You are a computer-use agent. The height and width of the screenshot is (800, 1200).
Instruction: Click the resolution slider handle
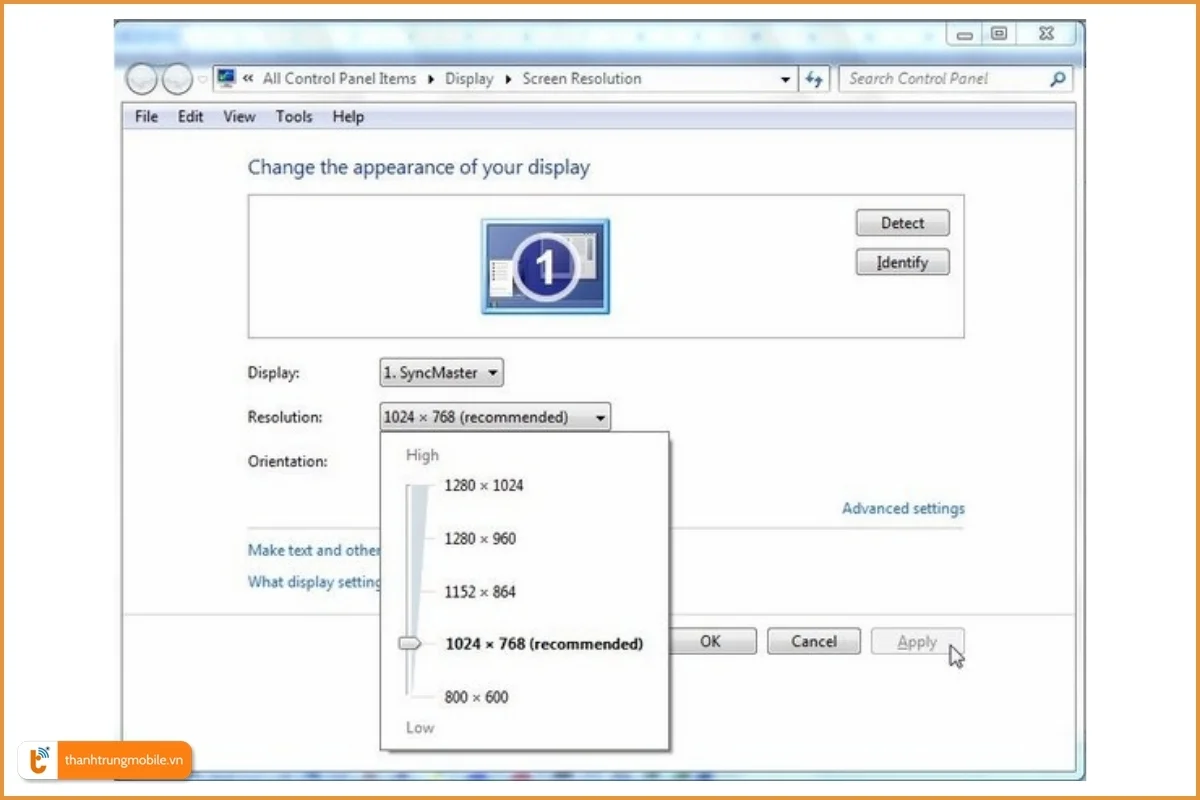point(410,644)
